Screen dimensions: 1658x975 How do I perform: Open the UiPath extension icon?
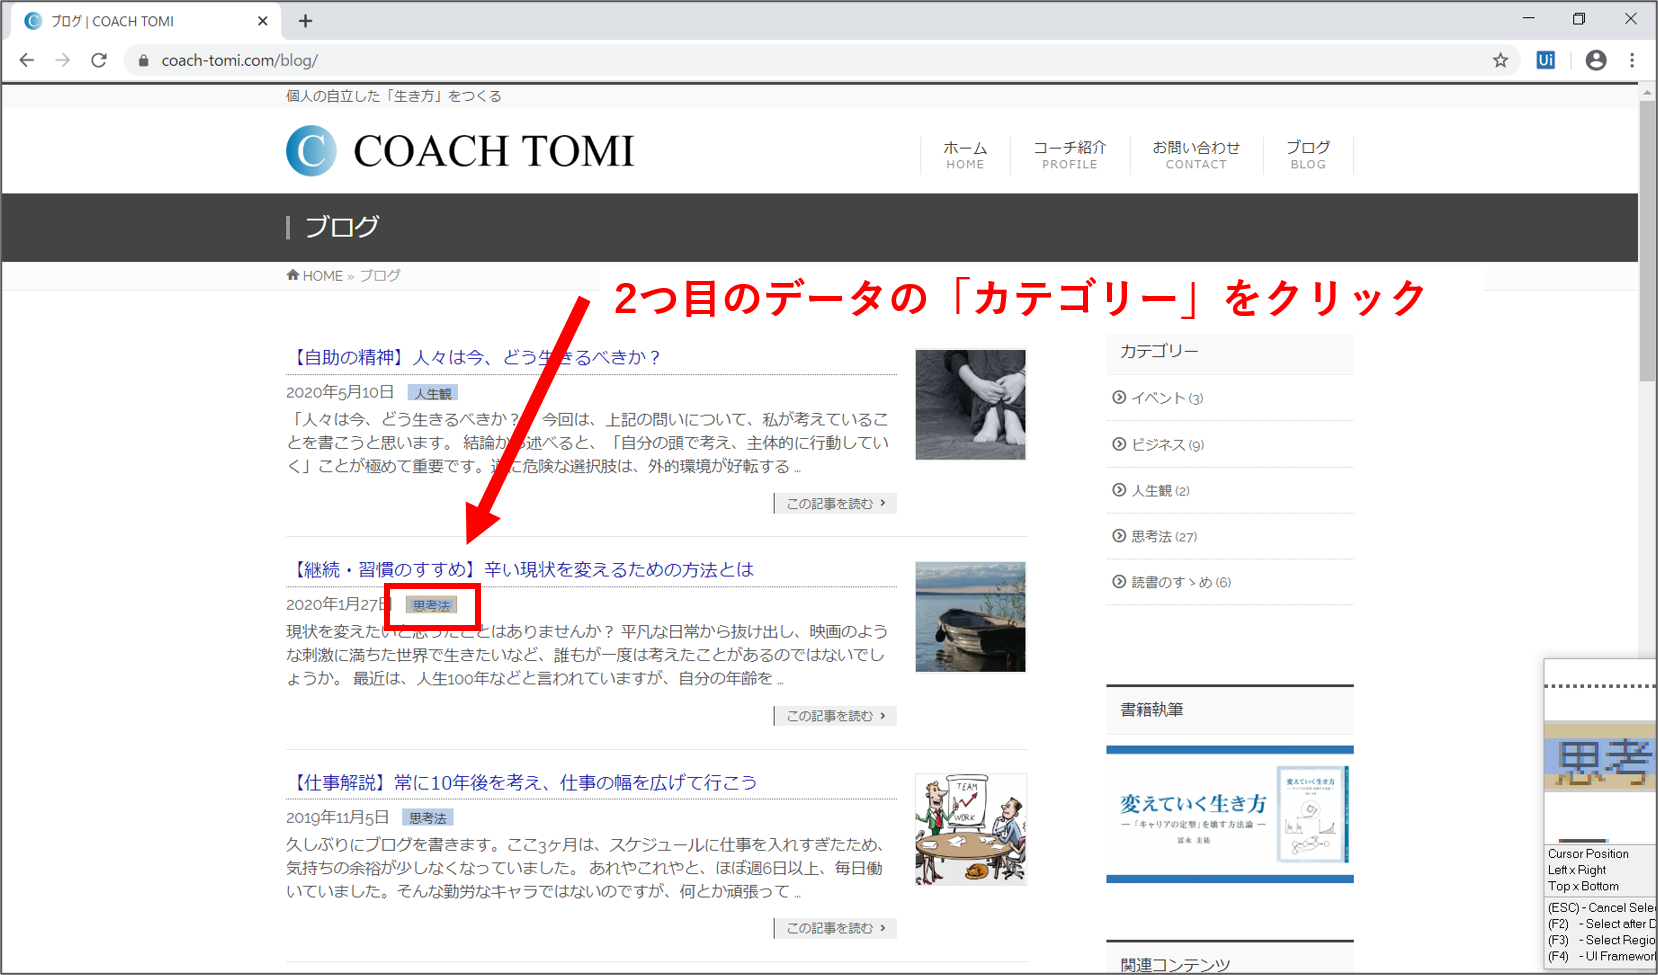[x=1545, y=60]
